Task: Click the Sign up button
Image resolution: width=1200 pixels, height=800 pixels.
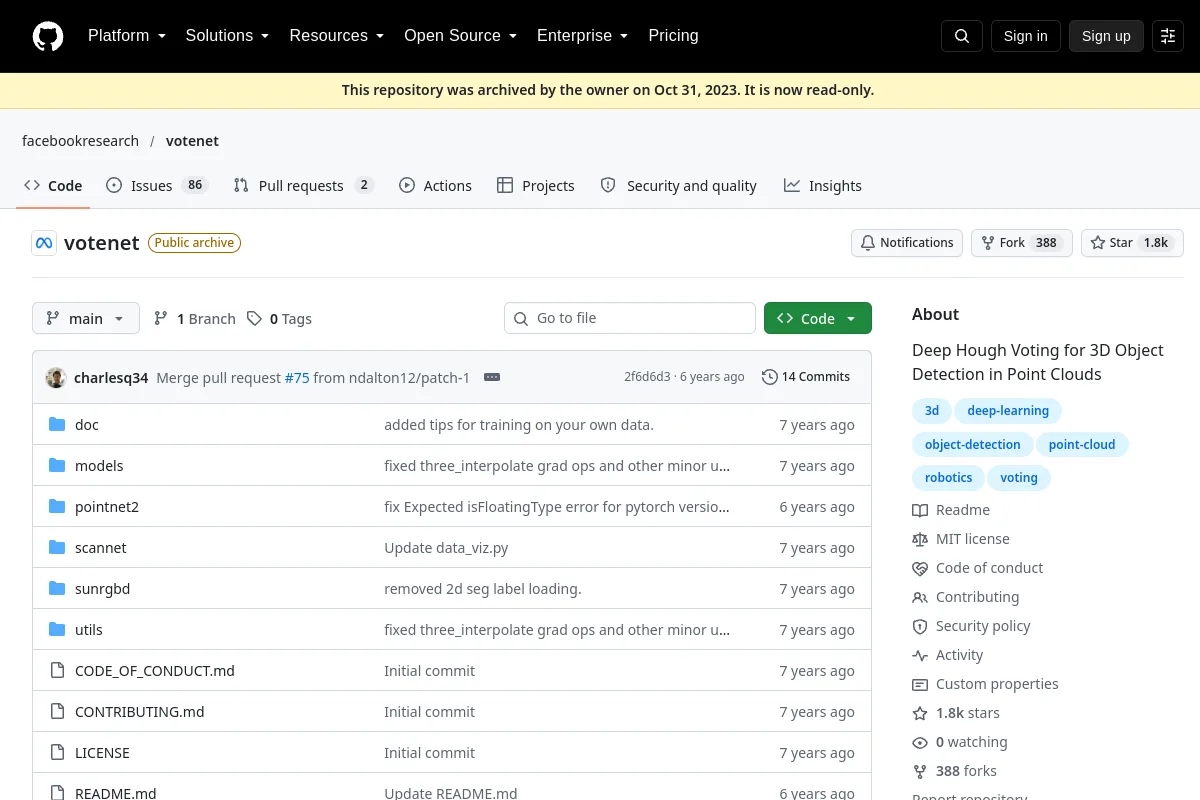Action: (1106, 36)
